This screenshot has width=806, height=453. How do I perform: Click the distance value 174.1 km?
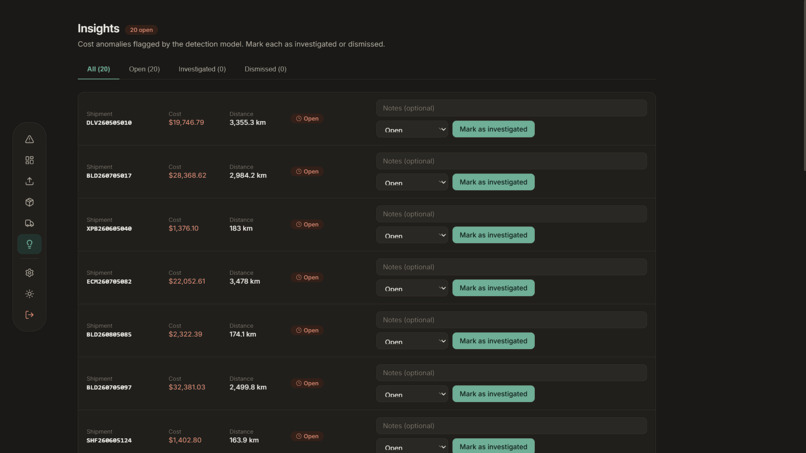(243, 334)
